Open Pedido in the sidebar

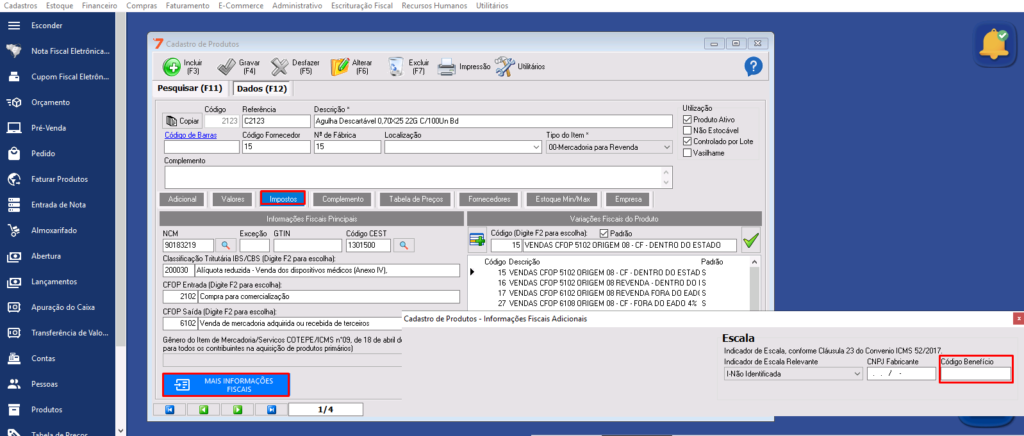42,154
